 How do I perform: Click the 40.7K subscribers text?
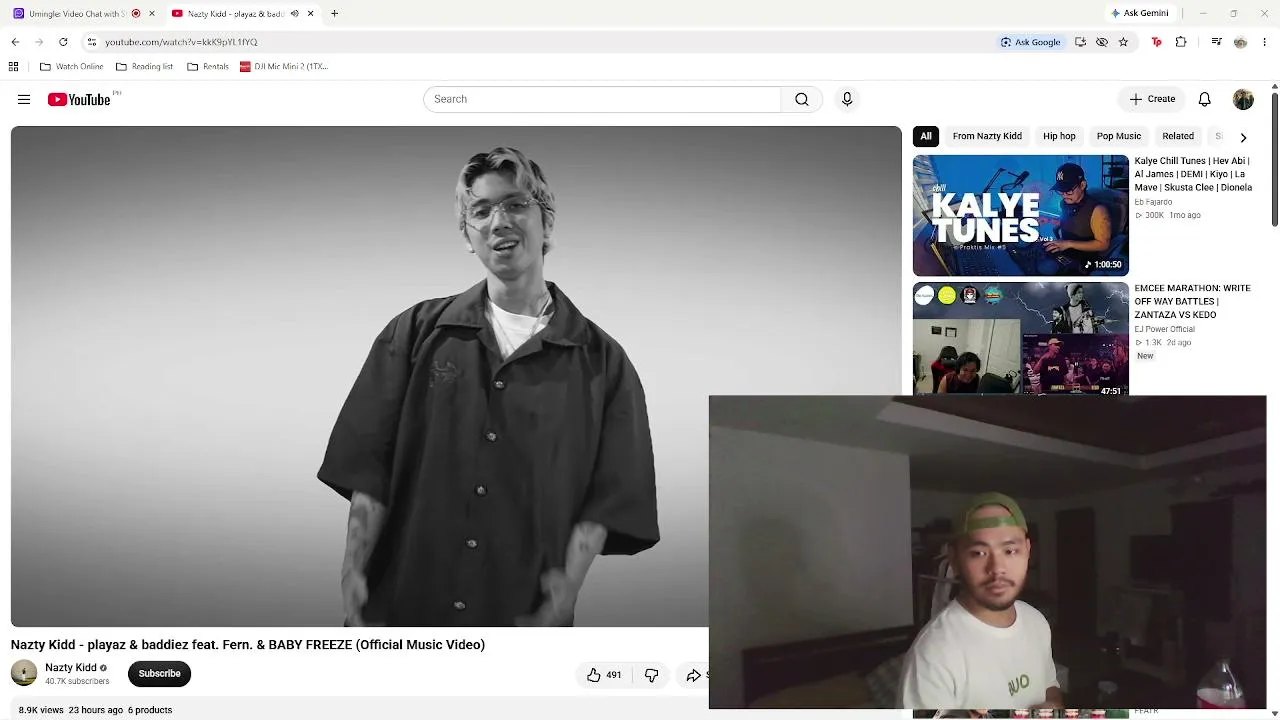(x=77, y=682)
